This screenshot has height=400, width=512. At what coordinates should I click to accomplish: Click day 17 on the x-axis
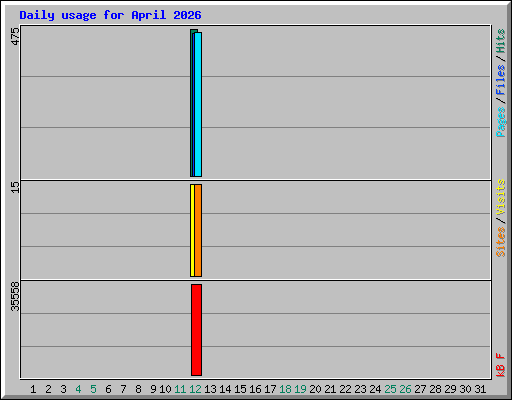(270, 389)
